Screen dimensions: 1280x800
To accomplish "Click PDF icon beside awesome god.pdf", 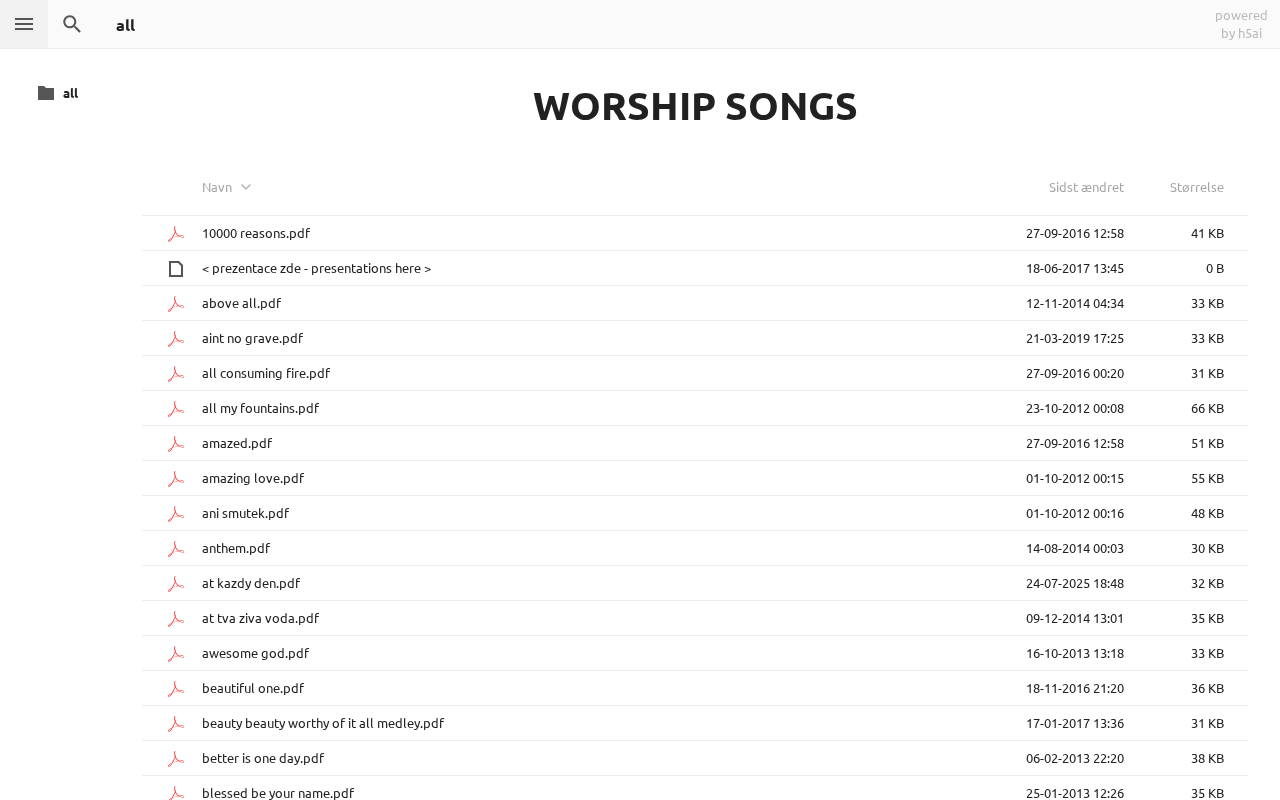I will (x=176, y=654).
